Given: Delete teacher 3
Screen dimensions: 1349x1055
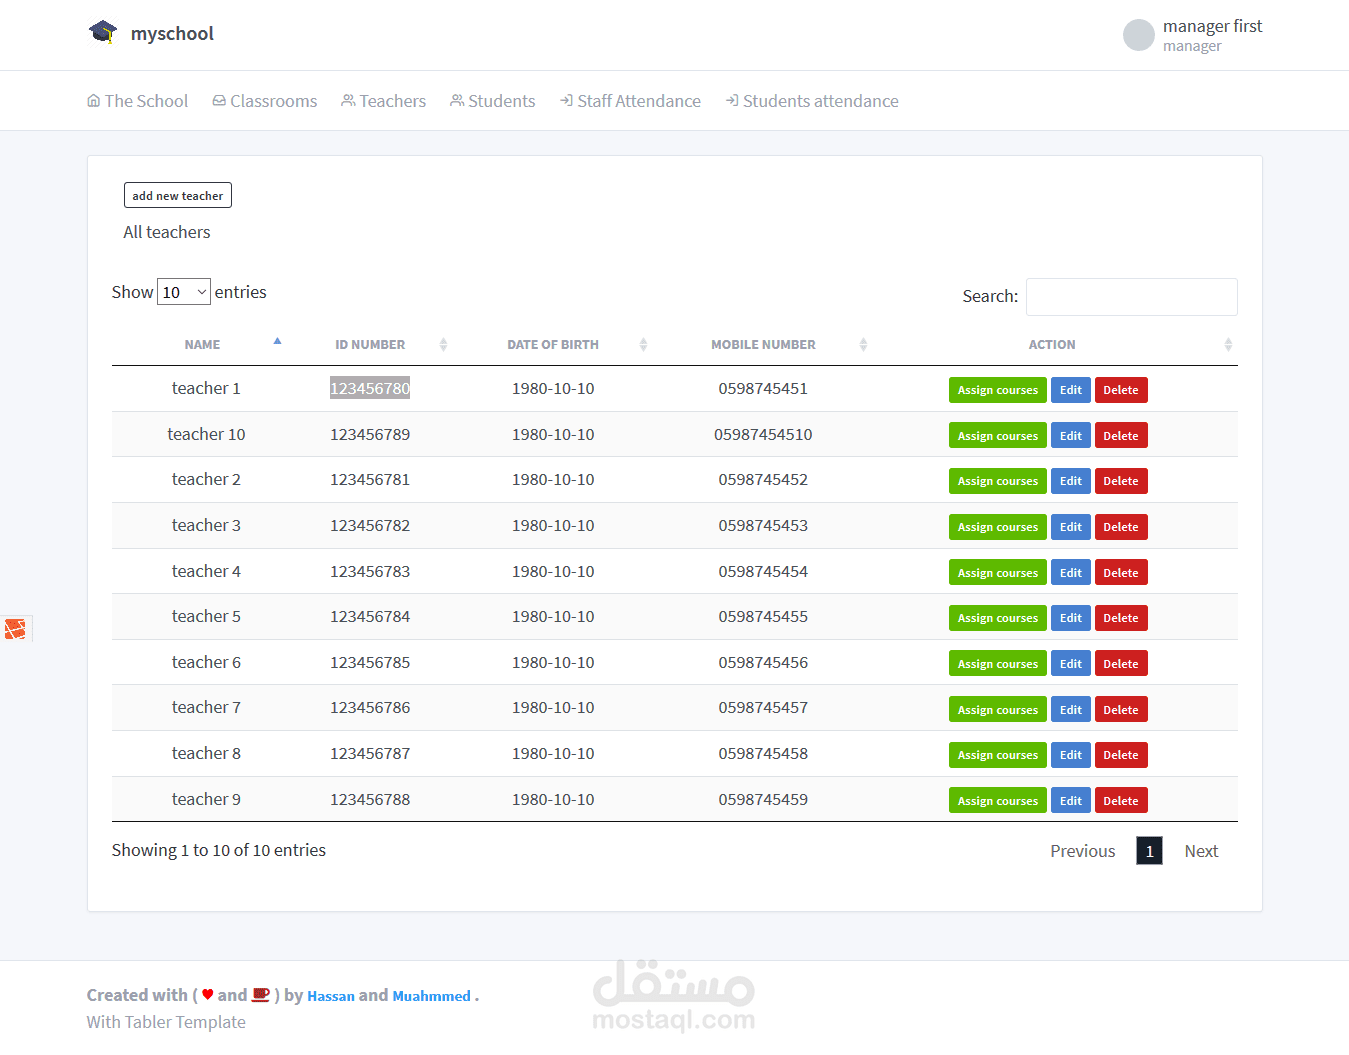Looking at the screenshot, I should click(1121, 527).
